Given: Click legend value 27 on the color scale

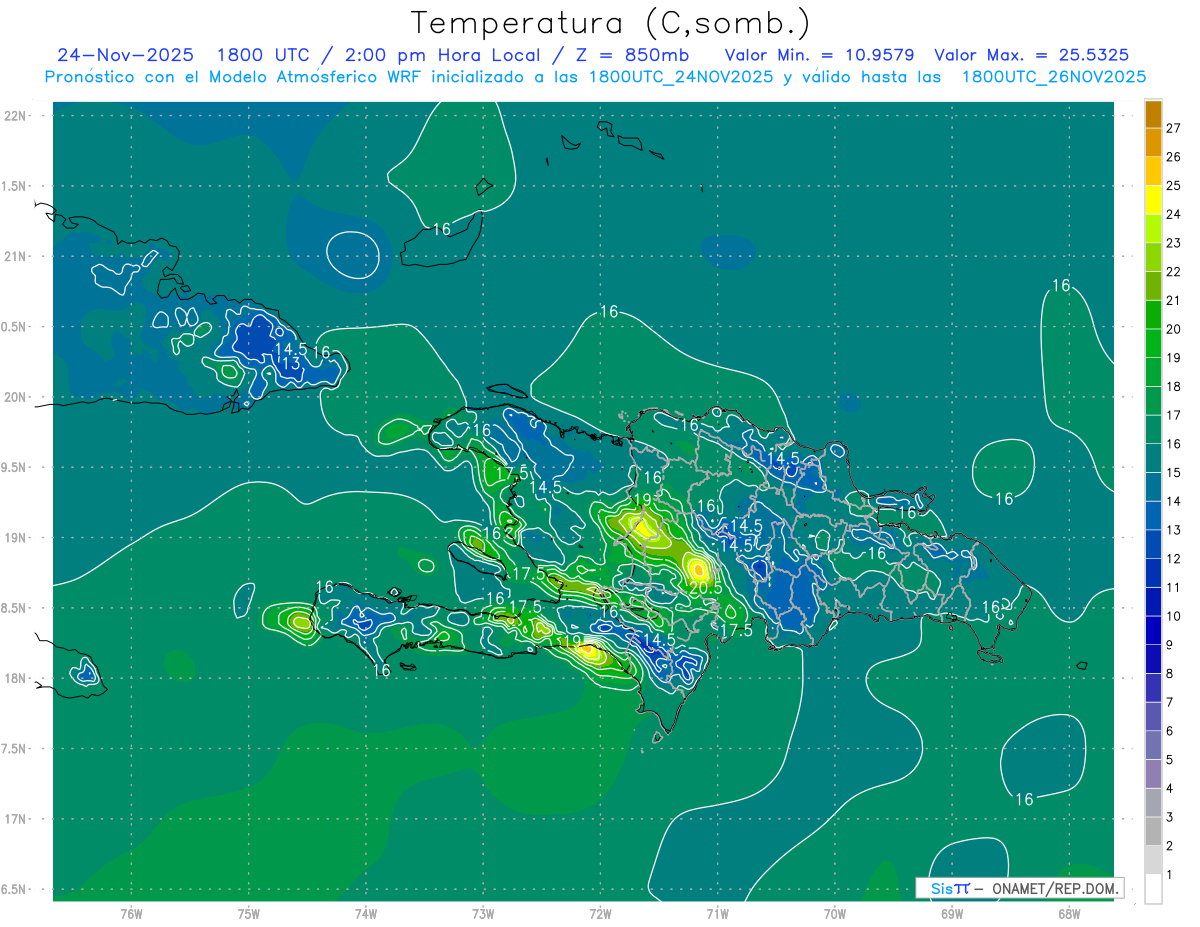Looking at the screenshot, I should coord(1173,128).
